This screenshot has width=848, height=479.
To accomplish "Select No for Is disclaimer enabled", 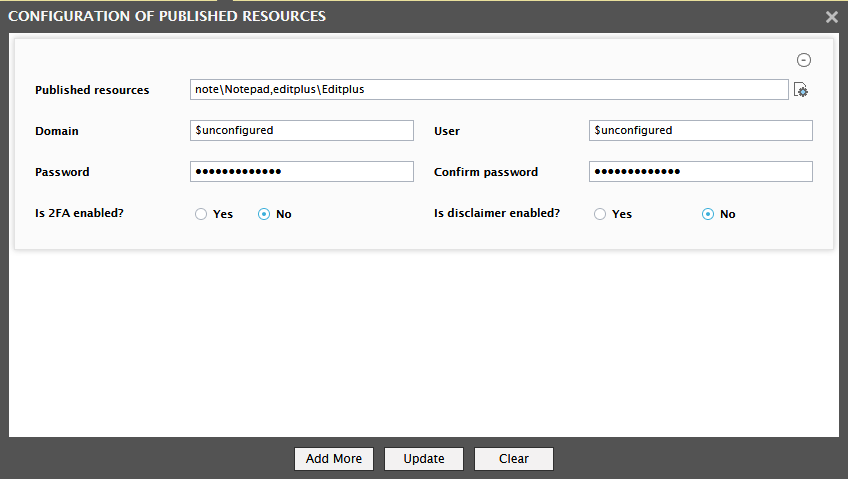I will coord(708,214).
